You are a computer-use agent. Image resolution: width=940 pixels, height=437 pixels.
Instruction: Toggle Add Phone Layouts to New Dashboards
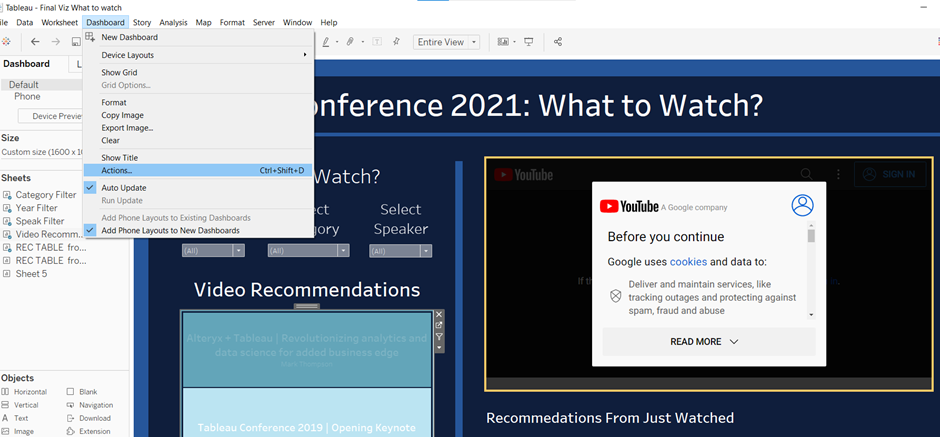tap(170, 230)
